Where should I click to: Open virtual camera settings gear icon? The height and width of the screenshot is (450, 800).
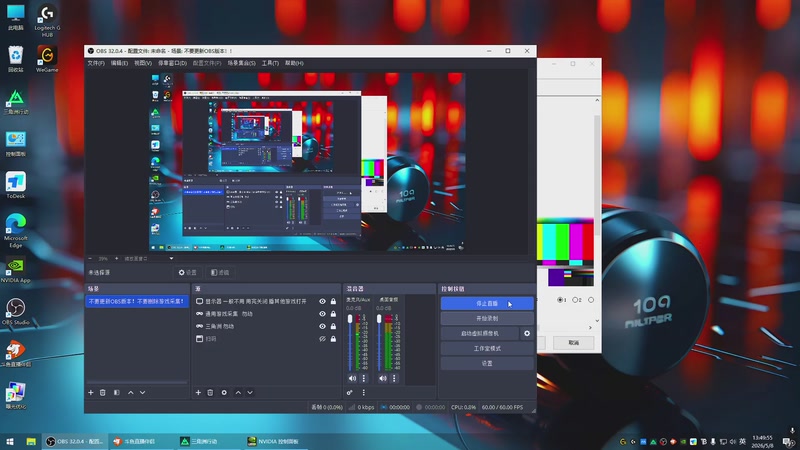[x=527, y=333]
